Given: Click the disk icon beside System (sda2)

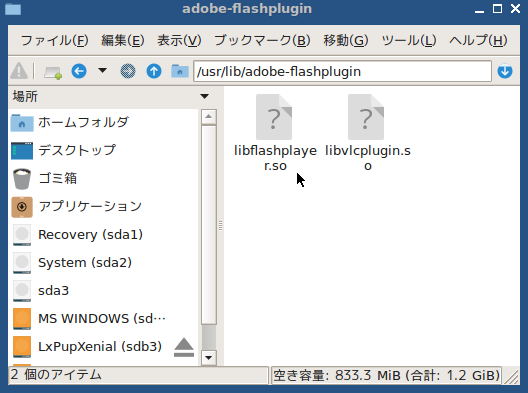Looking at the screenshot, I should click(22, 263).
